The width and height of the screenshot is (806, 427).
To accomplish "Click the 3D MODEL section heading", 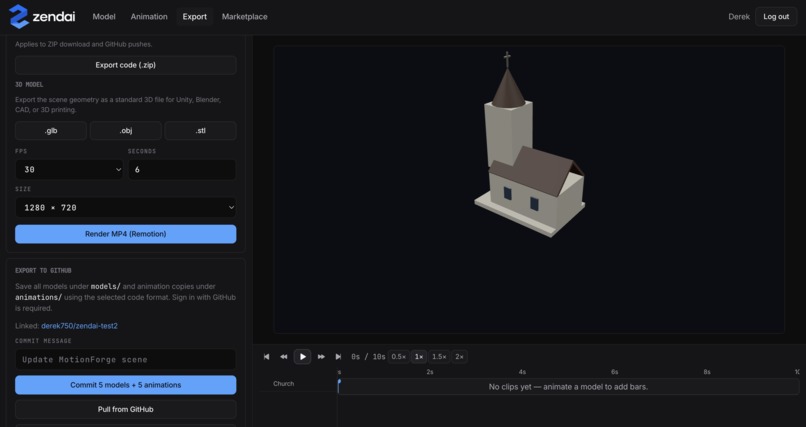I will coord(29,85).
